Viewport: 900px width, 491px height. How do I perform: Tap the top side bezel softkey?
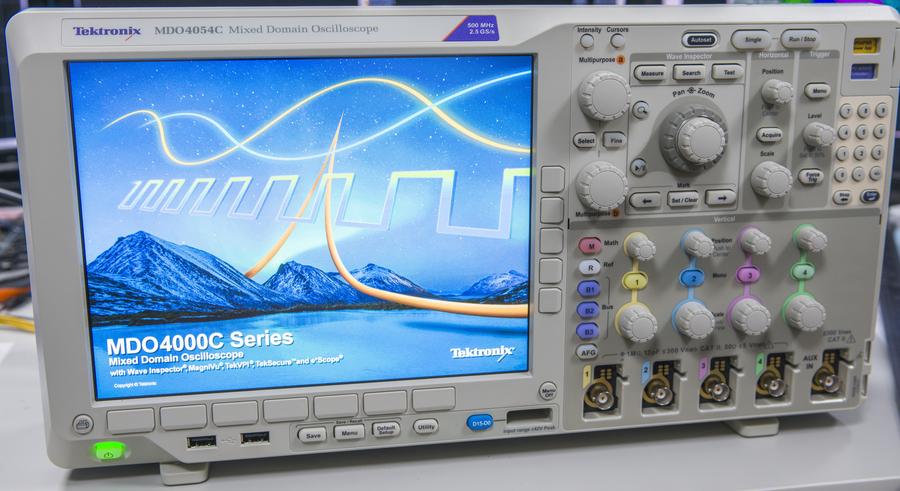pyautogui.click(x=552, y=179)
